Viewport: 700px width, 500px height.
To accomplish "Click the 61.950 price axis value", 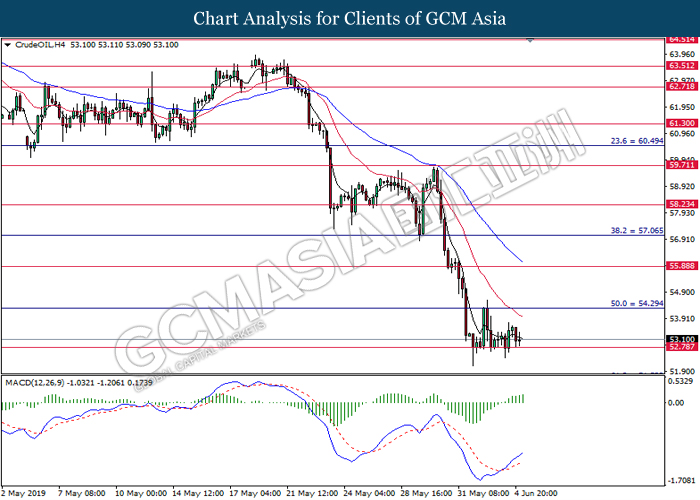I will pyautogui.click(x=682, y=107).
